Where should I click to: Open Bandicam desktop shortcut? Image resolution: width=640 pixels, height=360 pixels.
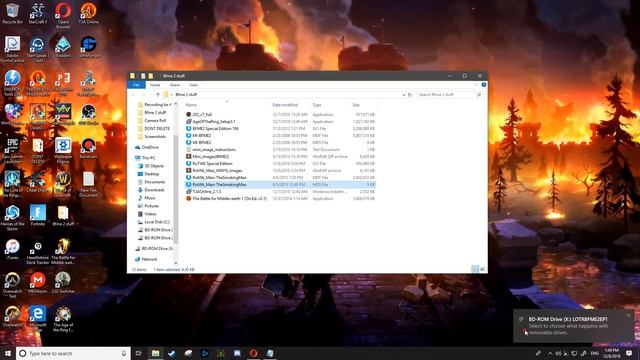click(88, 148)
